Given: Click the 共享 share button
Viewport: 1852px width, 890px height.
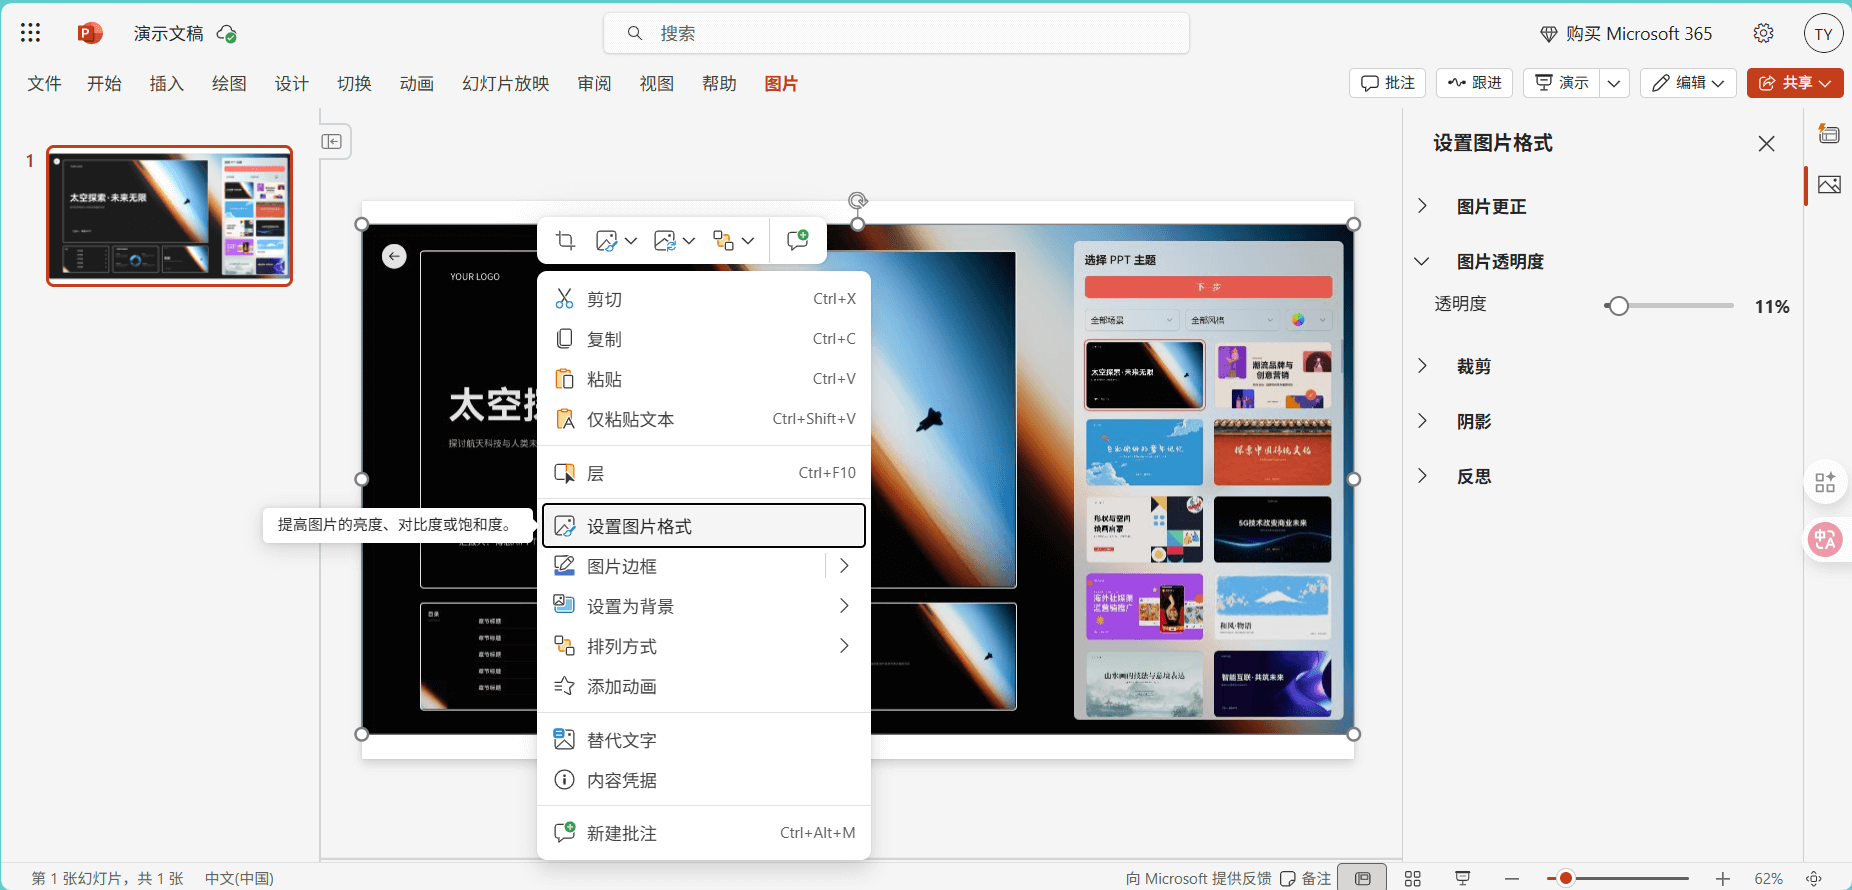Looking at the screenshot, I should (1795, 83).
